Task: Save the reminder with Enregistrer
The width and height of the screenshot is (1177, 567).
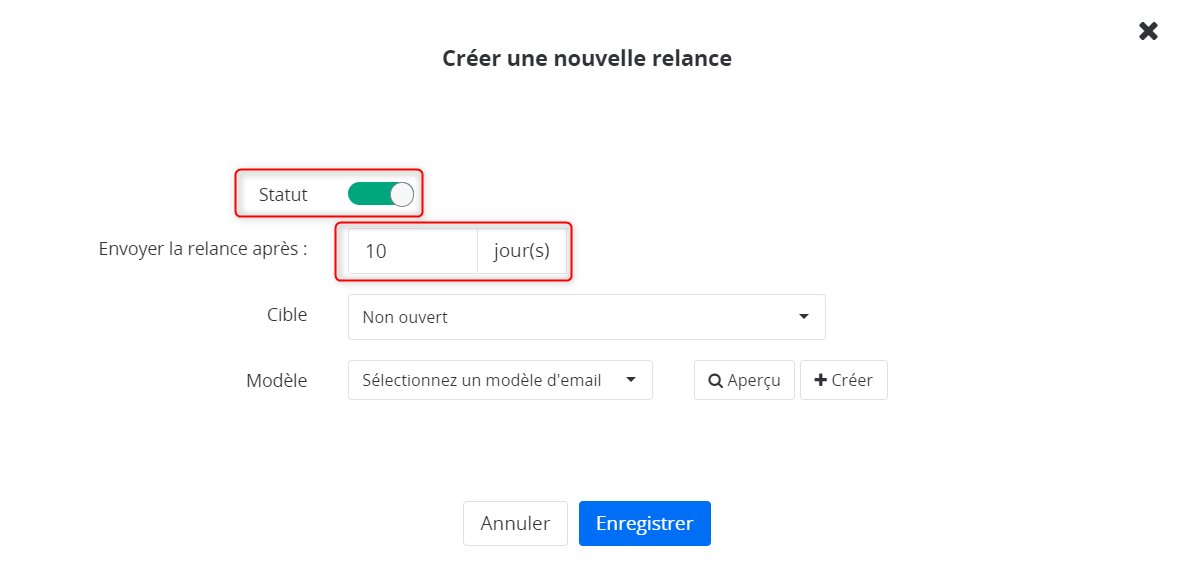Action: pyautogui.click(x=645, y=523)
